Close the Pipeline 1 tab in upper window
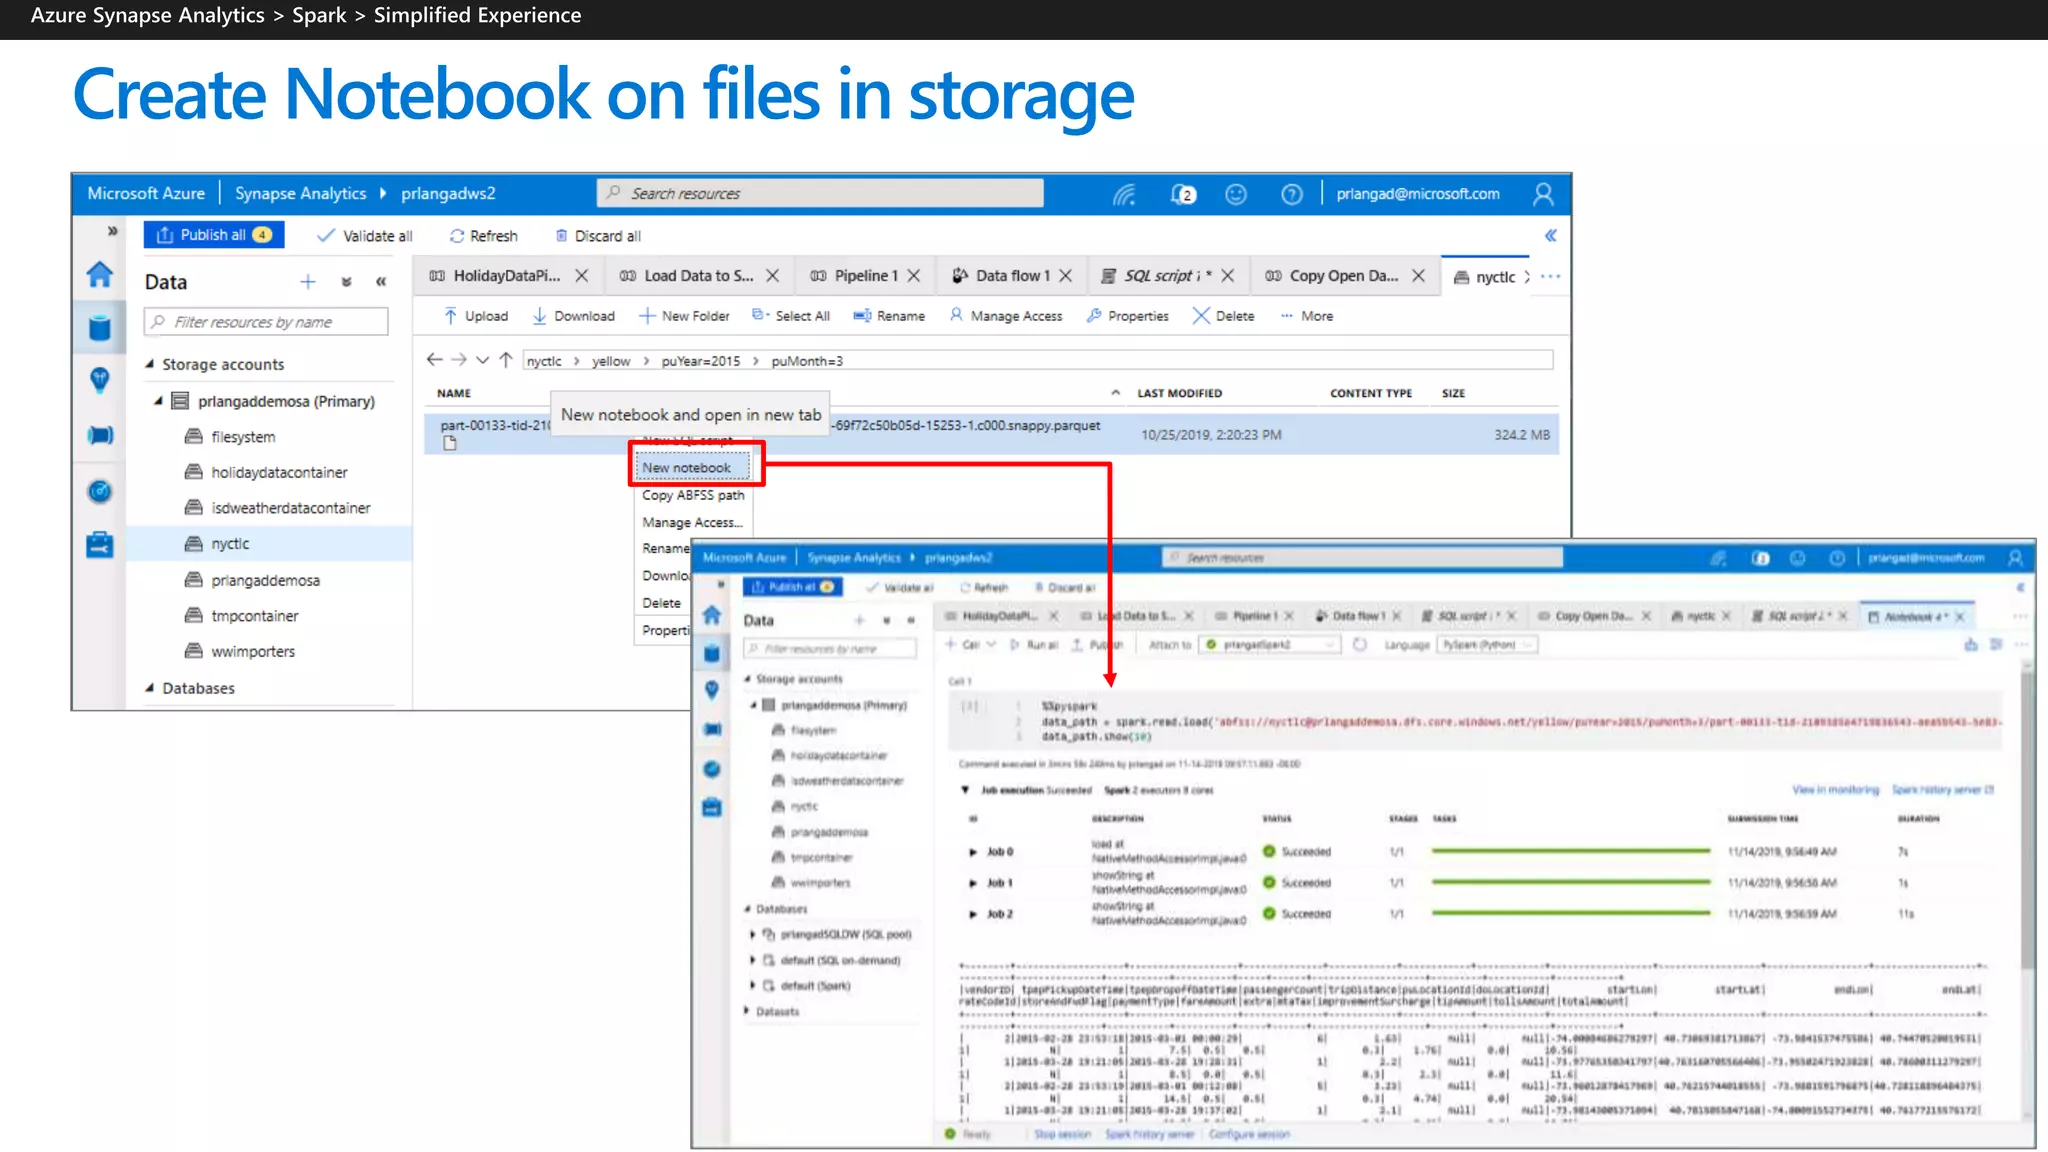This screenshot has width=2048, height=1152. [914, 275]
